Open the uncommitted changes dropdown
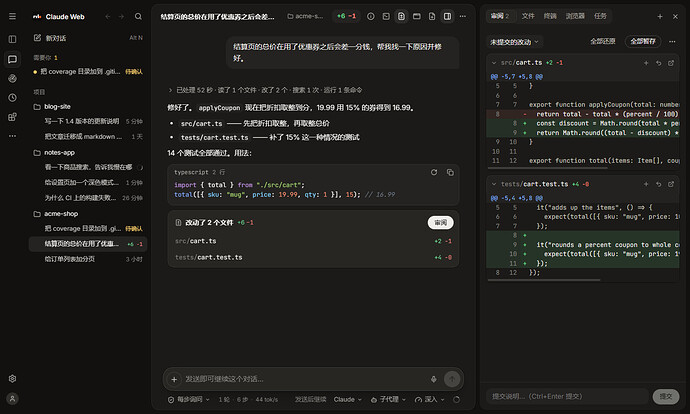 (x=514, y=42)
